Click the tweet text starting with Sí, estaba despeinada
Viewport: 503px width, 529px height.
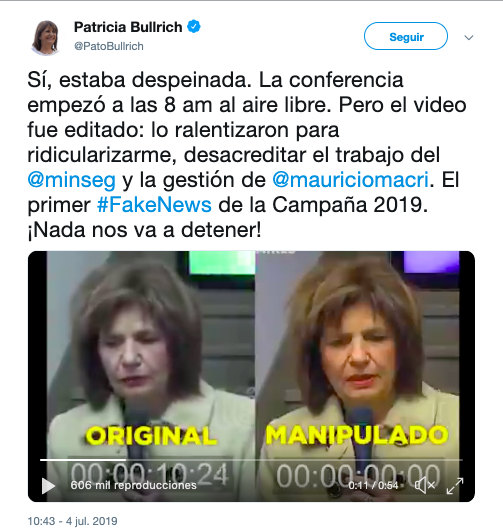(x=247, y=155)
